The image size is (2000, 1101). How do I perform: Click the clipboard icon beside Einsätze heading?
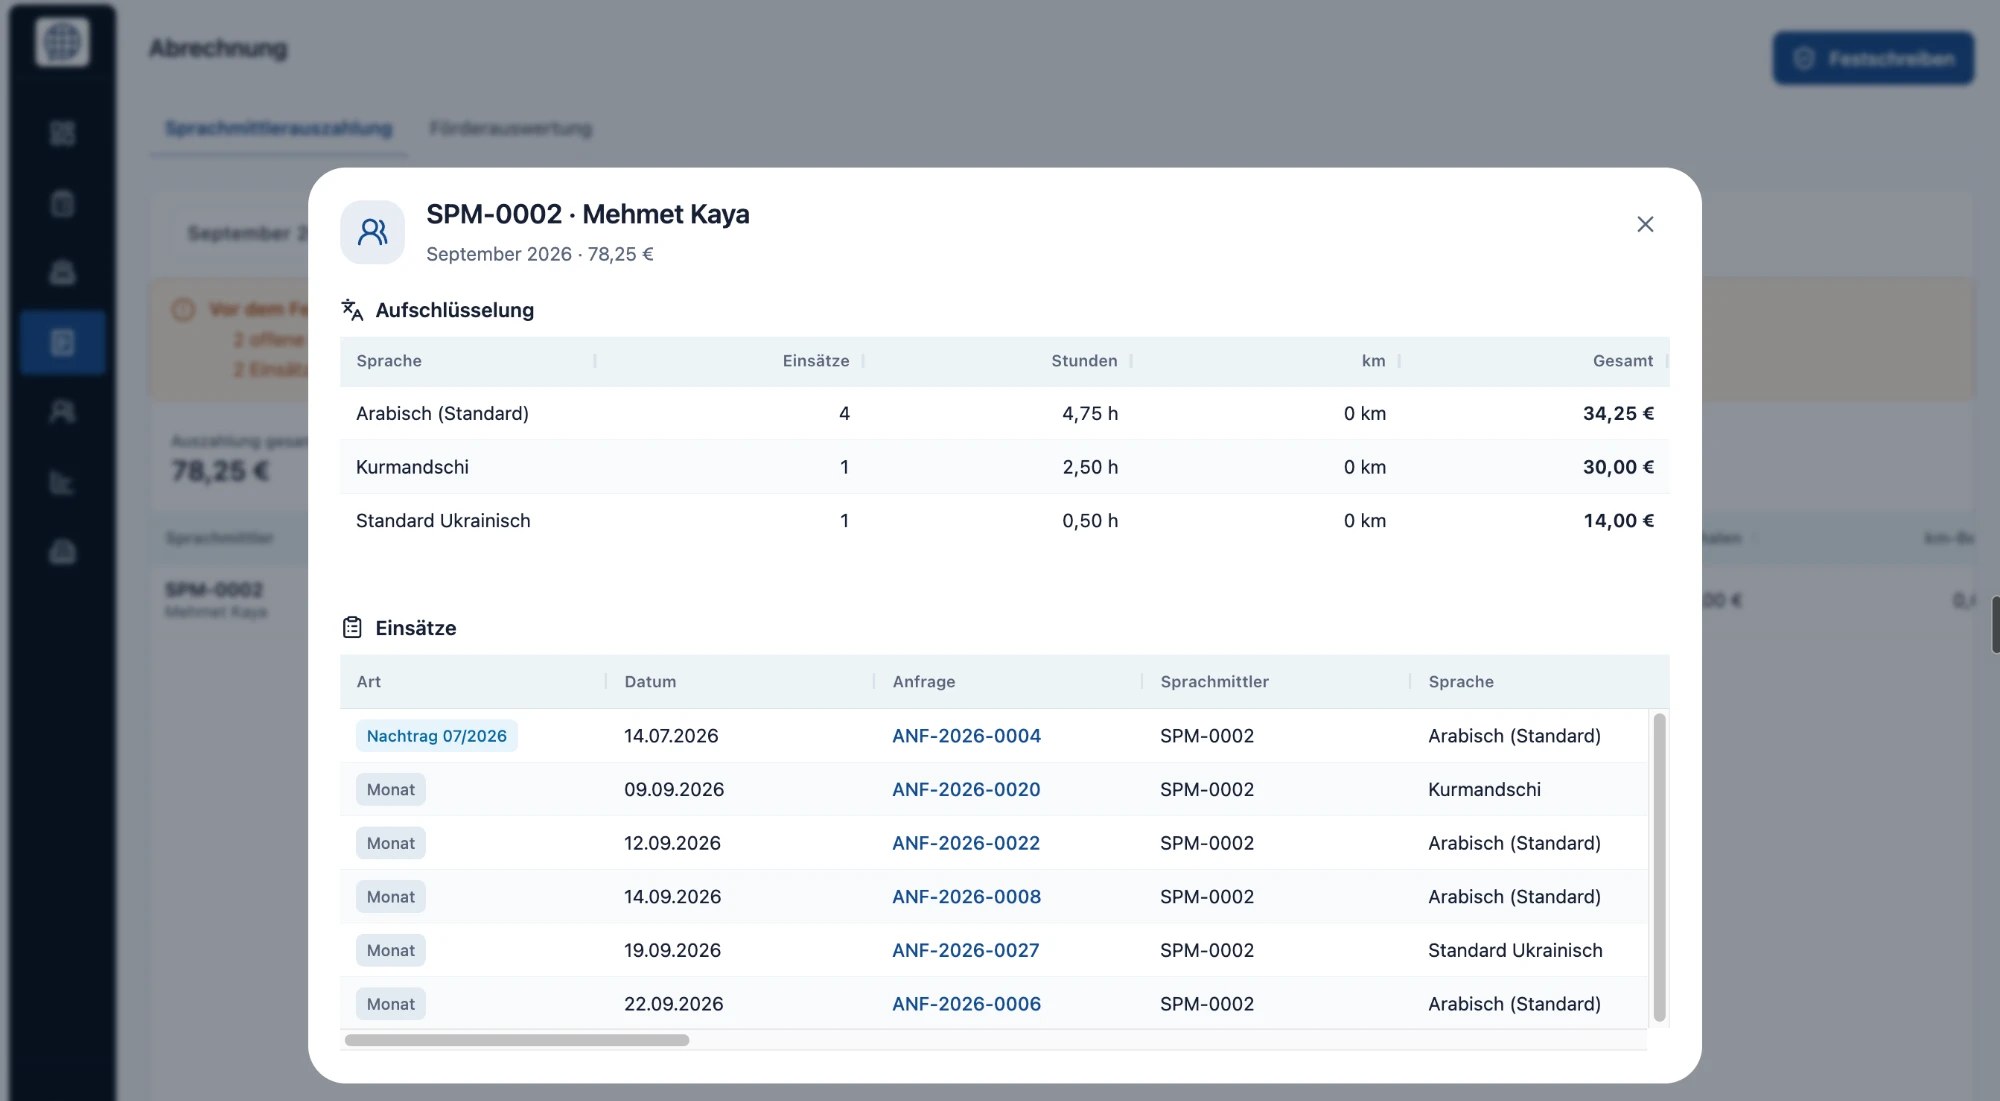(x=352, y=628)
